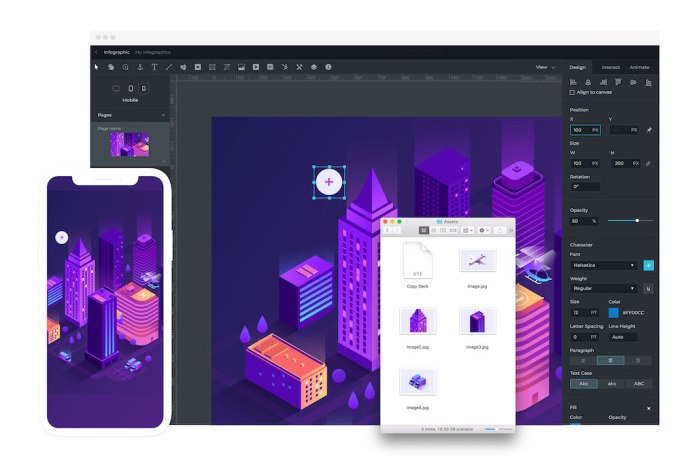Screen dimensions: 680x456
Task: Click the blue plus button beside font
Action: pyautogui.click(x=648, y=265)
